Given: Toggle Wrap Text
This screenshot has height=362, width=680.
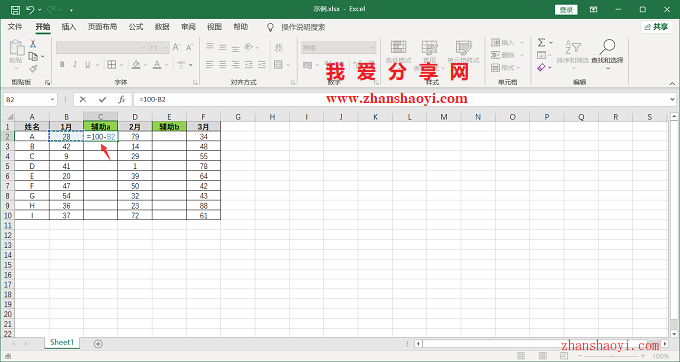Looking at the screenshot, I should pos(279,47).
